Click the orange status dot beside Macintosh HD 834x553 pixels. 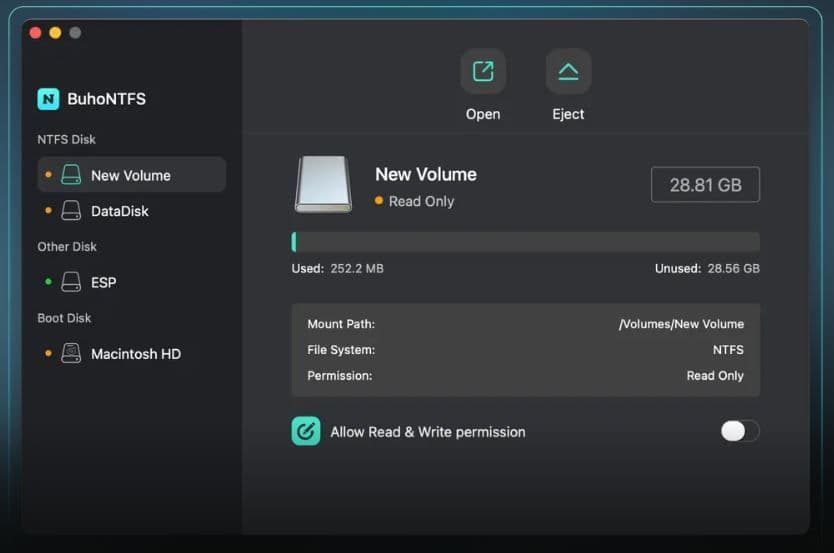48,353
